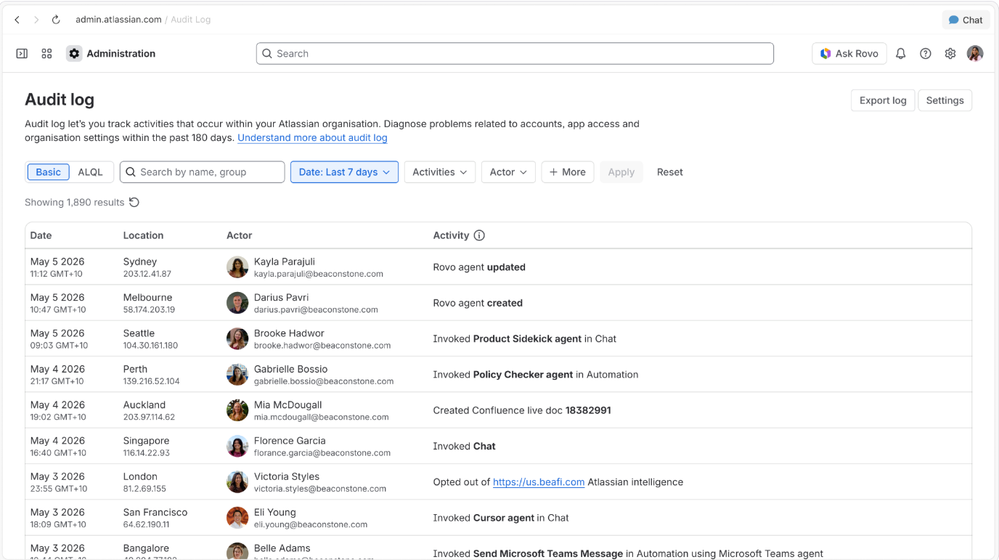
Task: Click the Actor column header
Action: click(x=240, y=236)
